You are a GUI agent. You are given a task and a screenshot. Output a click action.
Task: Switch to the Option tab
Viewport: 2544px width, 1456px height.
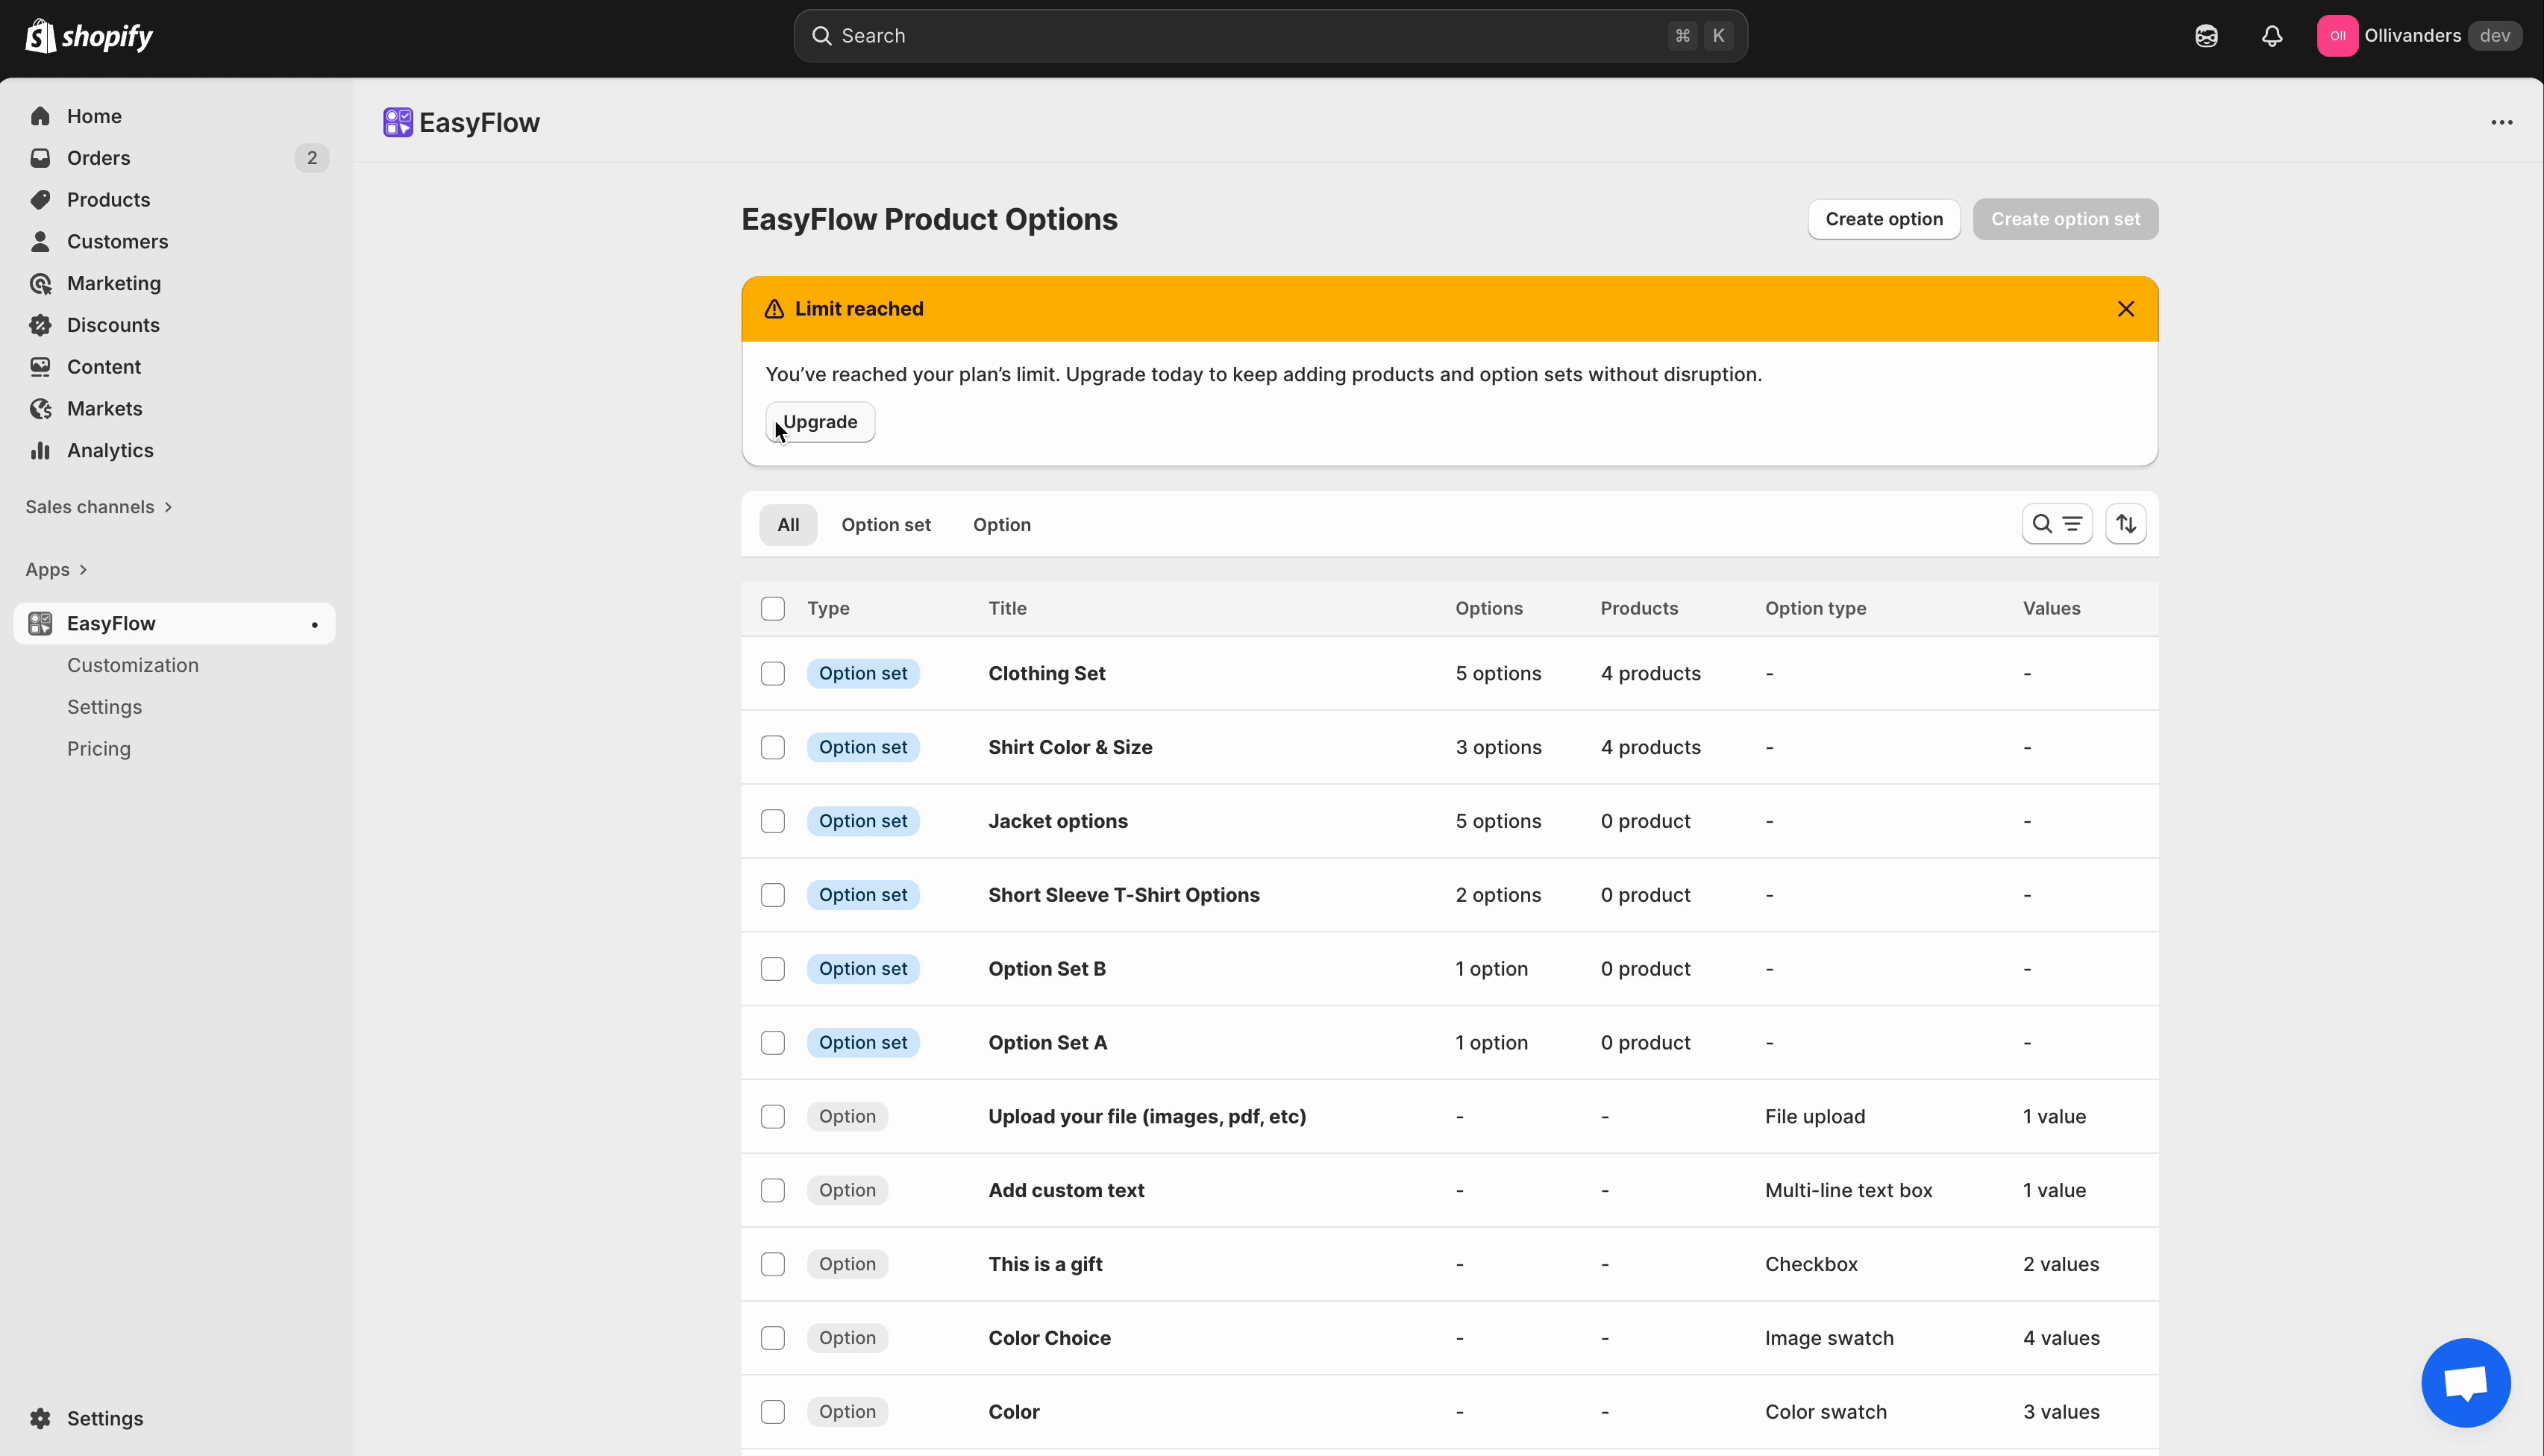[1002, 525]
